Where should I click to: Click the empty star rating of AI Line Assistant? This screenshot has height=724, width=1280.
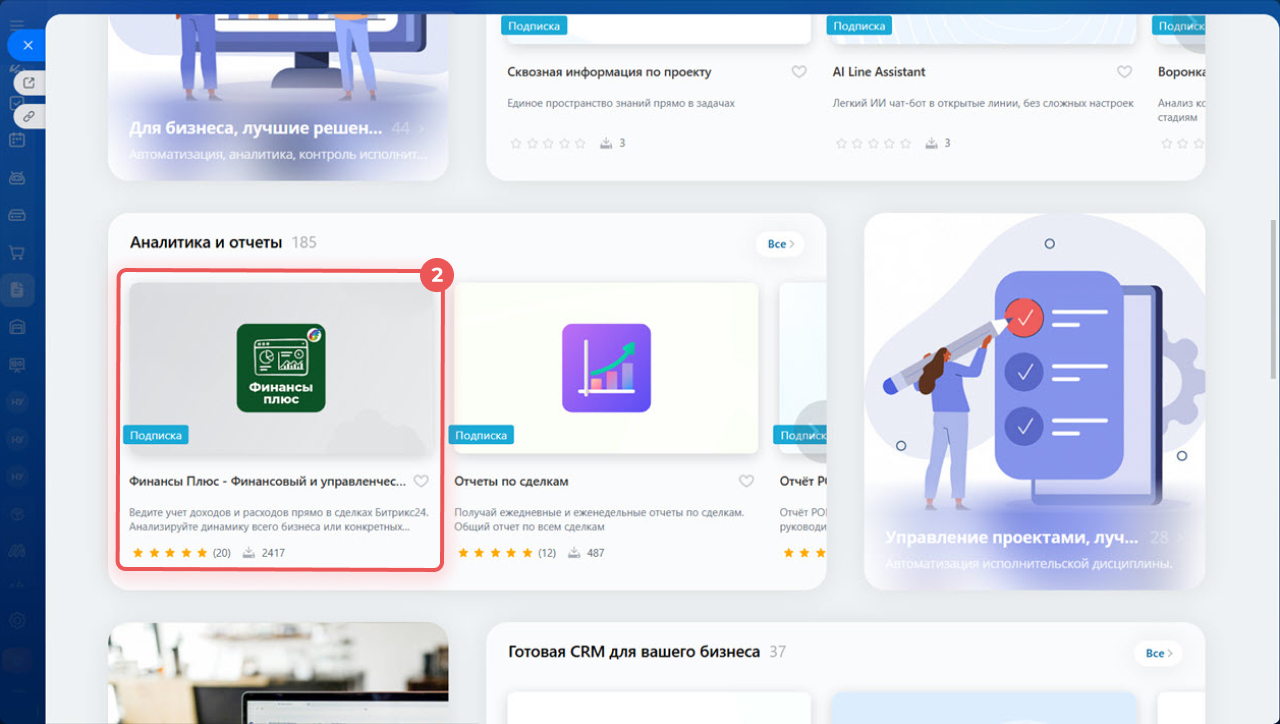[873, 143]
